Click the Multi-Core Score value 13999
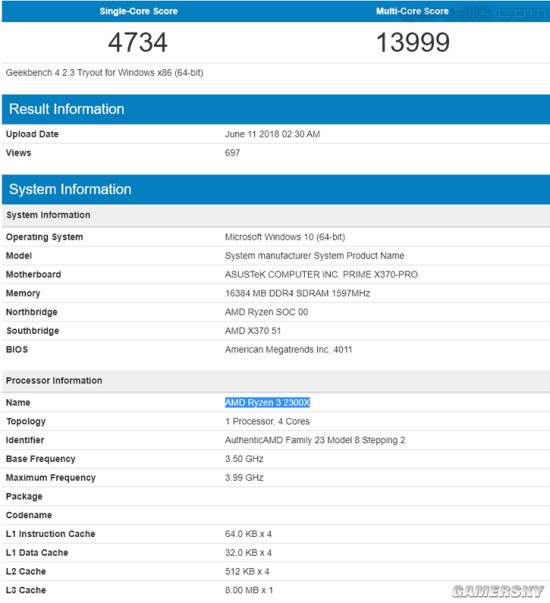This screenshot has height=603, width=550. tap(412, 42)
